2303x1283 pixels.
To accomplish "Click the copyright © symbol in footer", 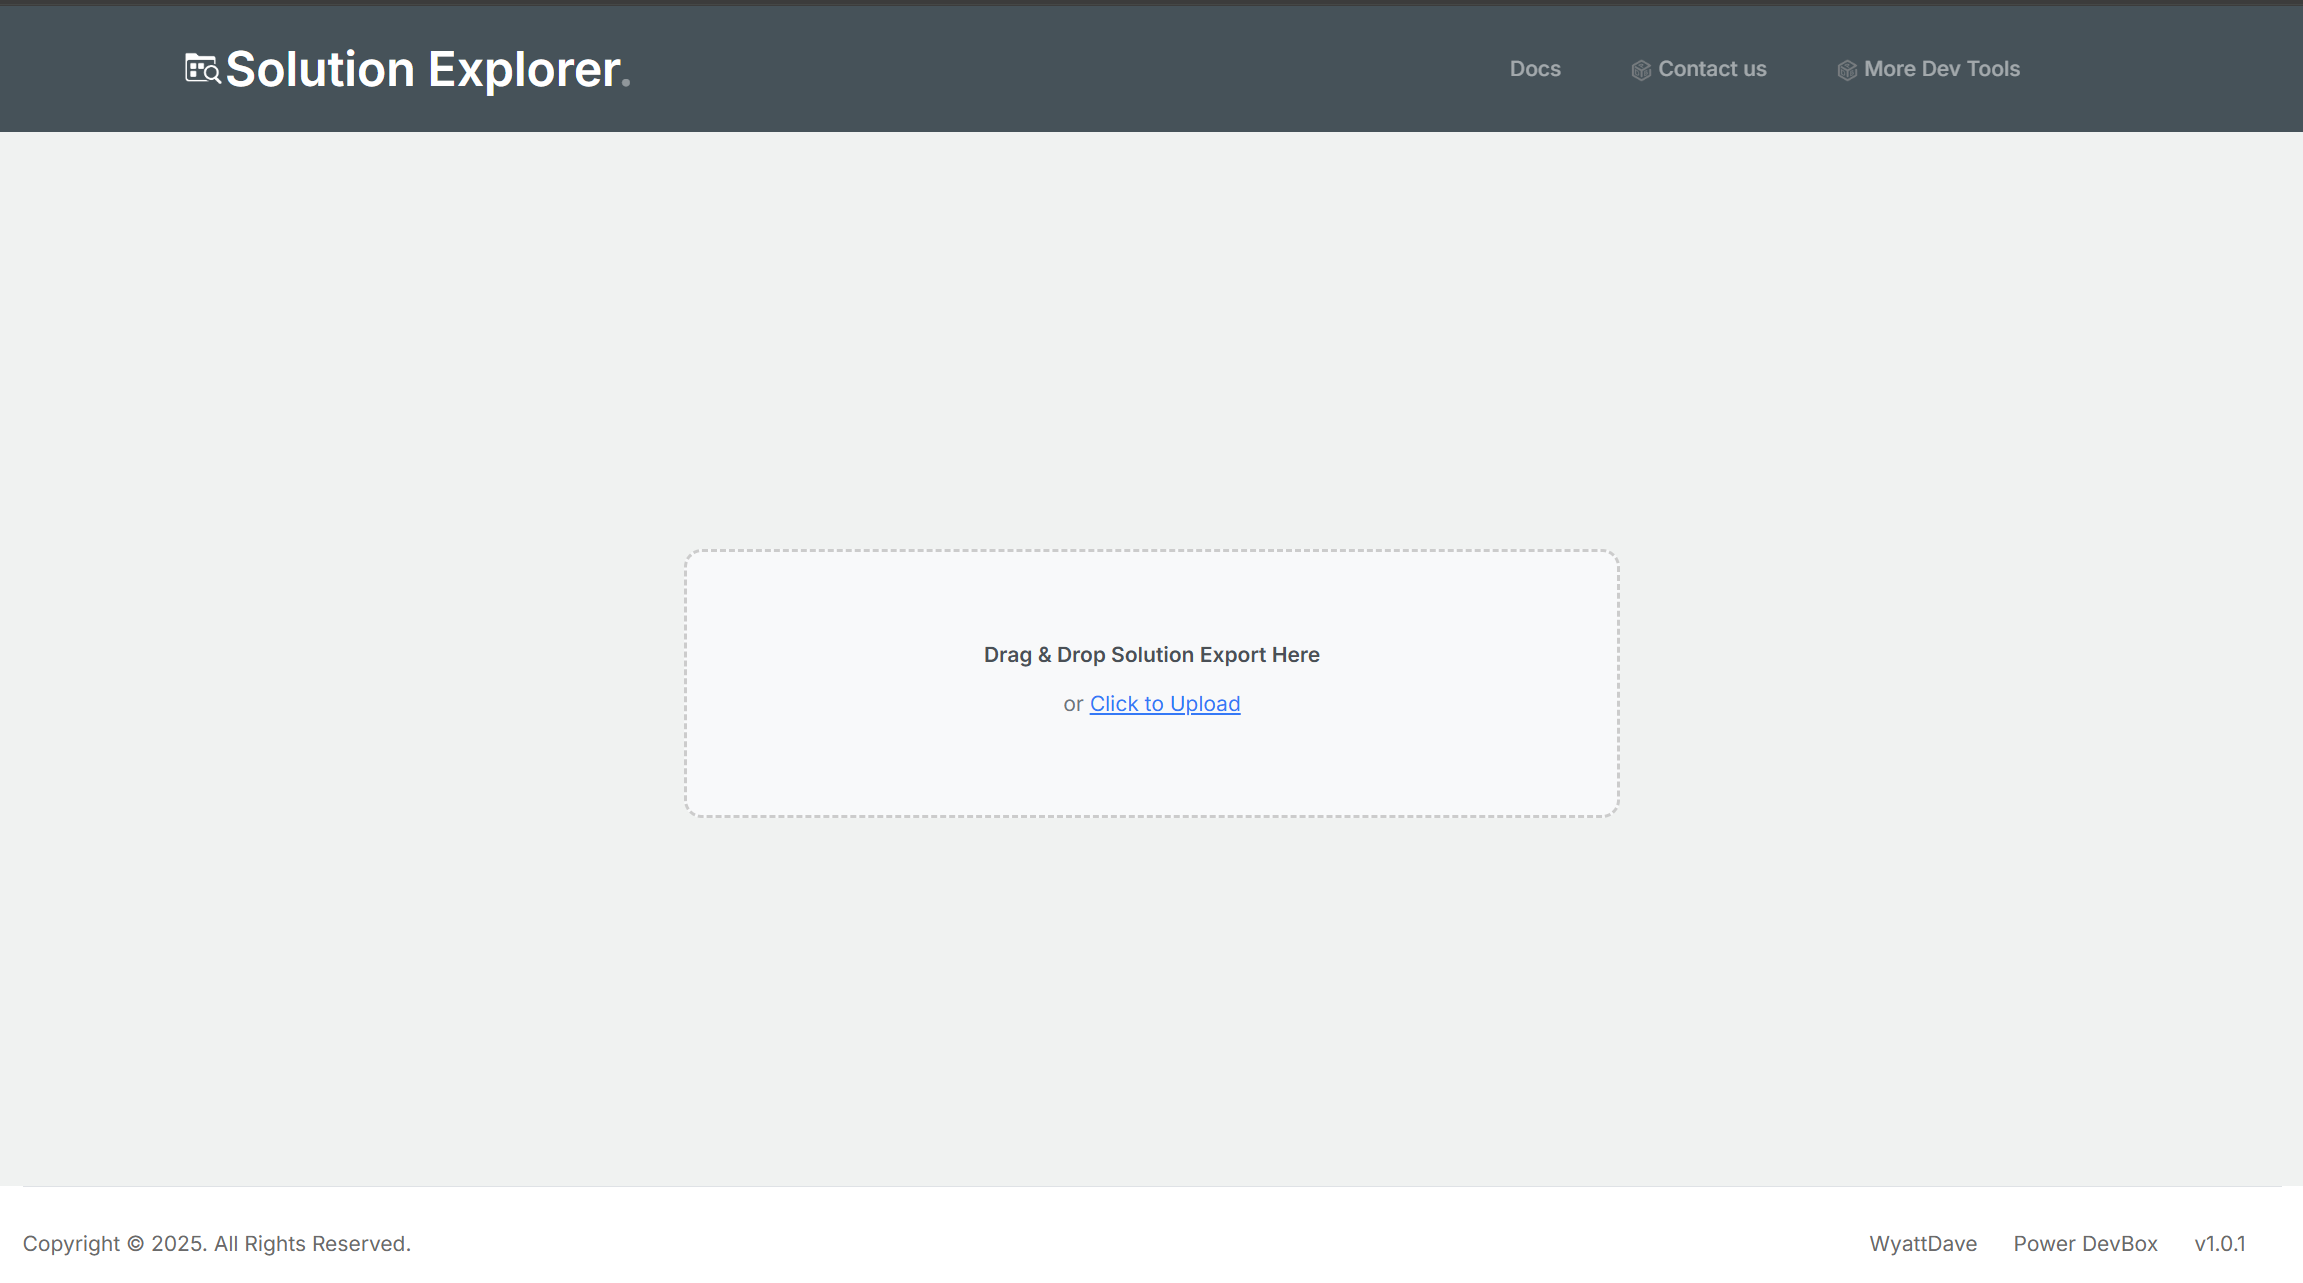I will [x=135, y=1244].
